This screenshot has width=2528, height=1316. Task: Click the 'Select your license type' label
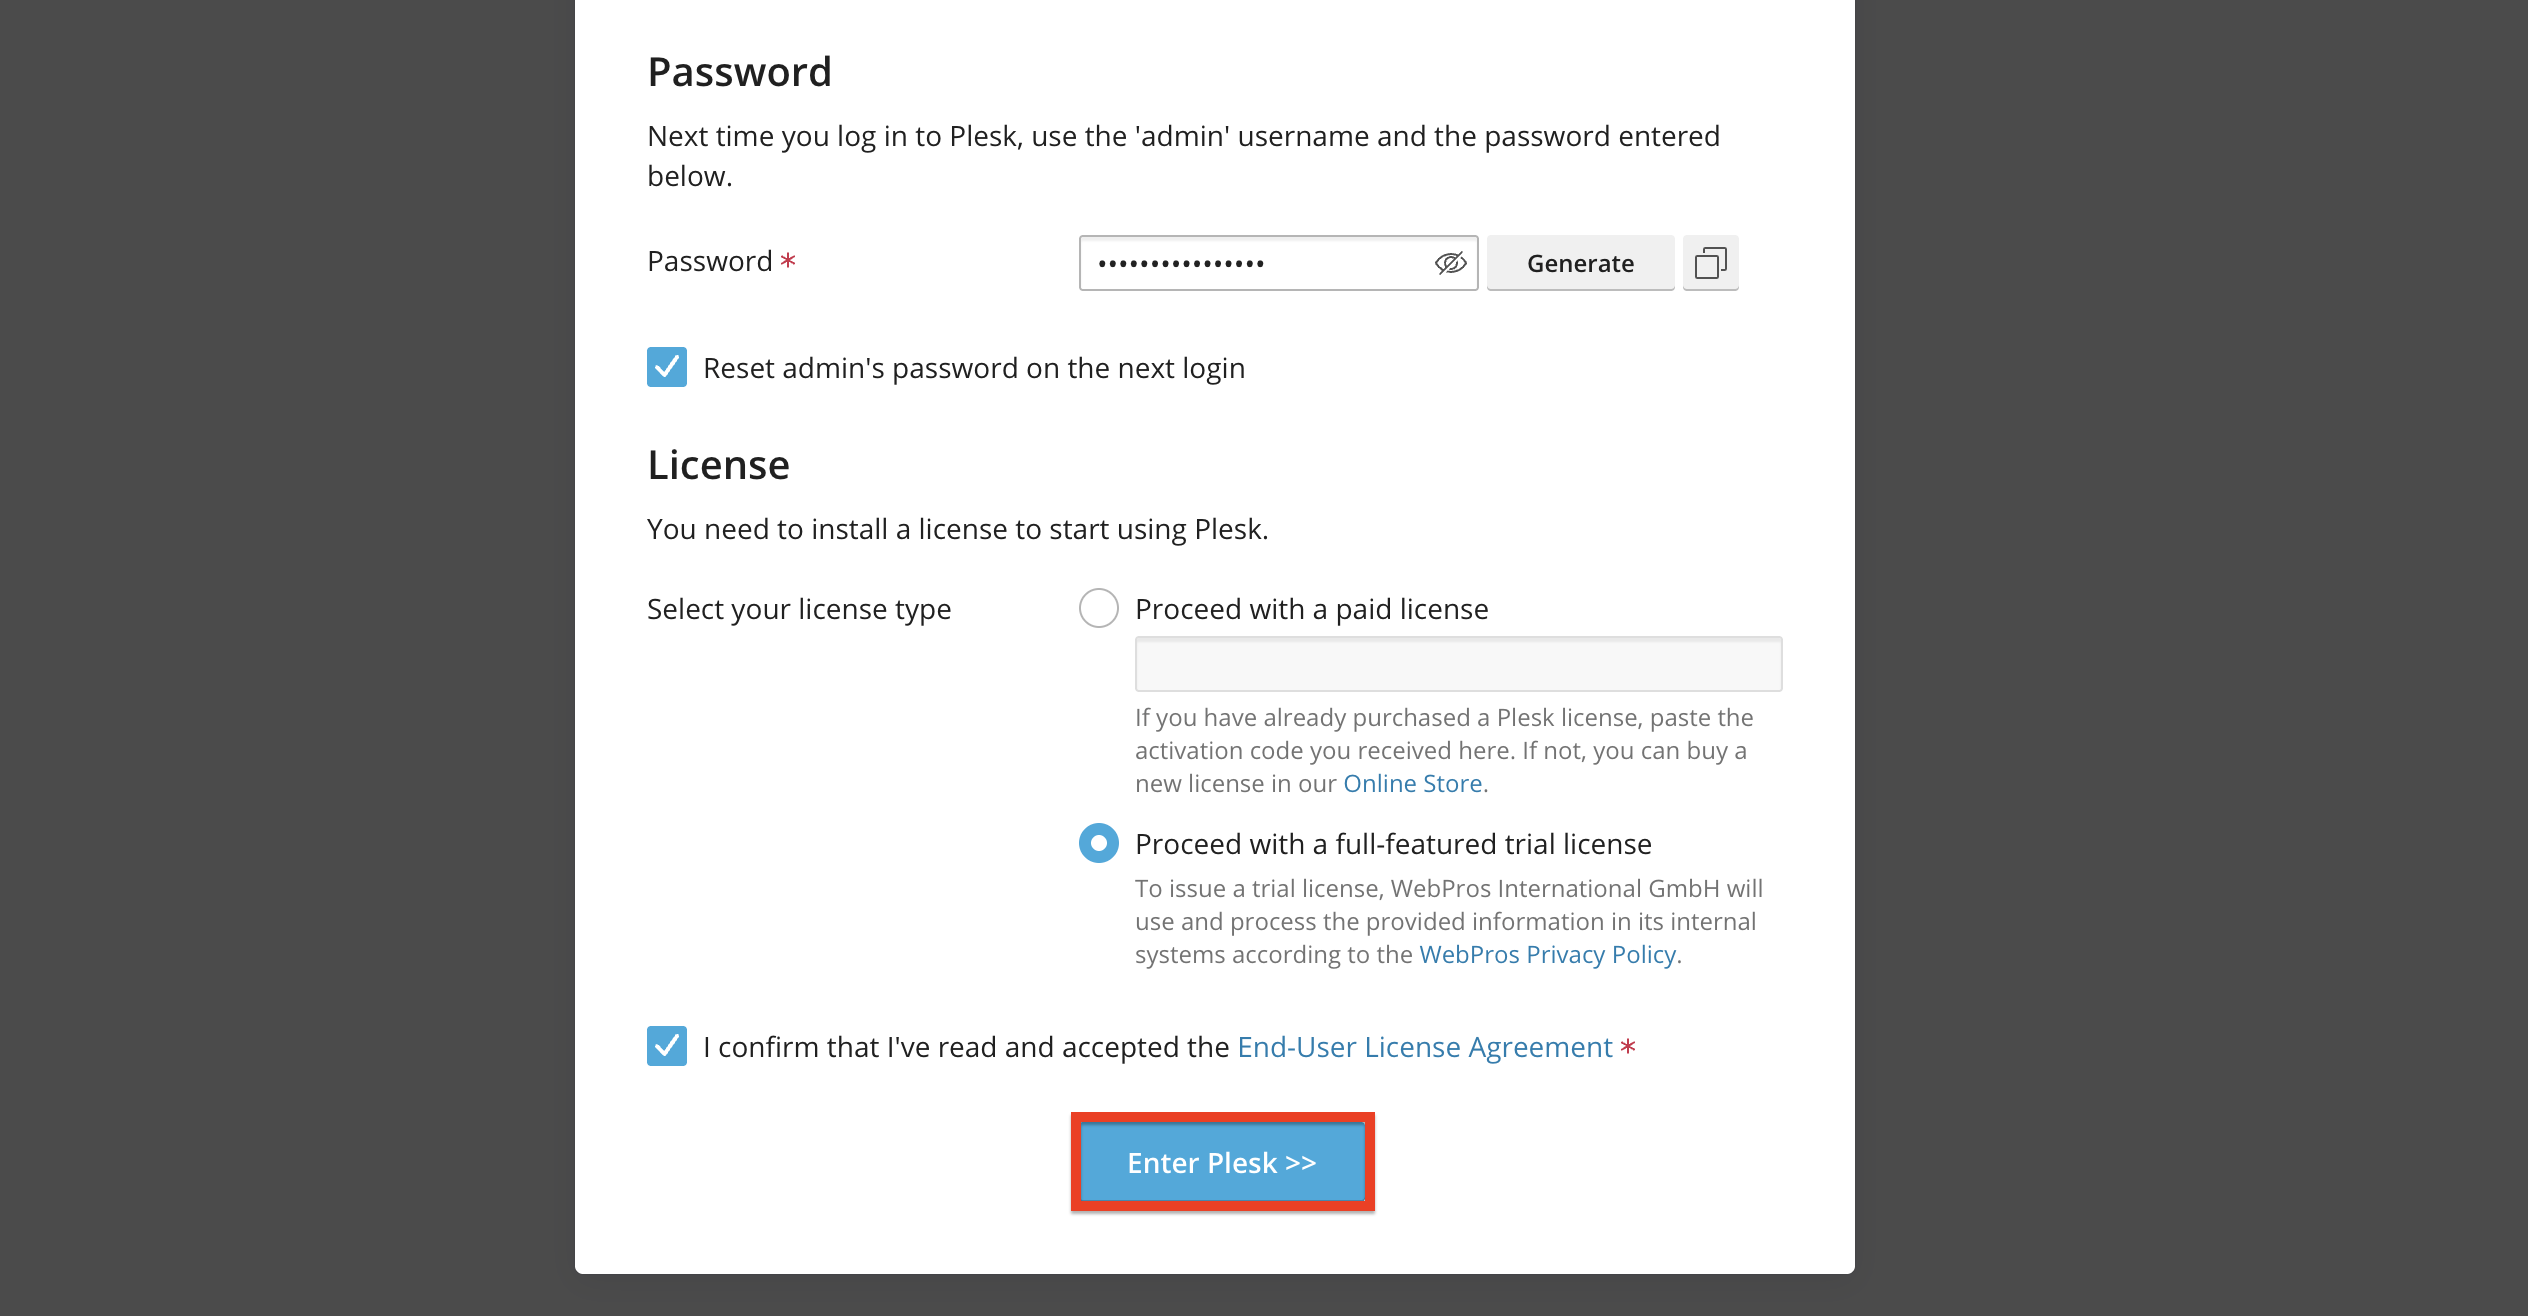(x=798, y=609)
